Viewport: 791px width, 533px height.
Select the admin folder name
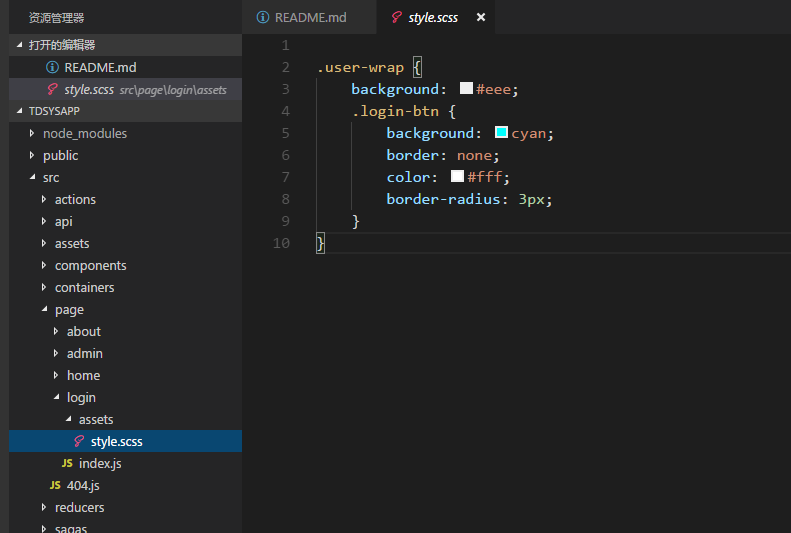[x=85, y=353]
